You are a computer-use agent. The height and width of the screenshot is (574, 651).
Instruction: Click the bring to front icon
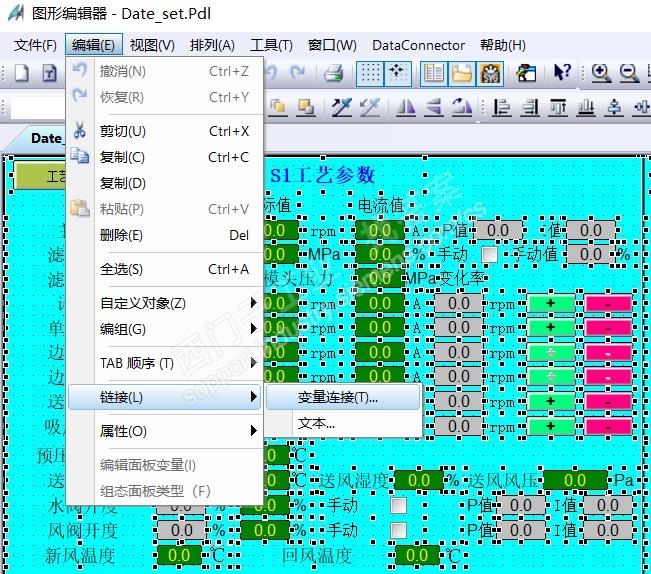[278, 108]
